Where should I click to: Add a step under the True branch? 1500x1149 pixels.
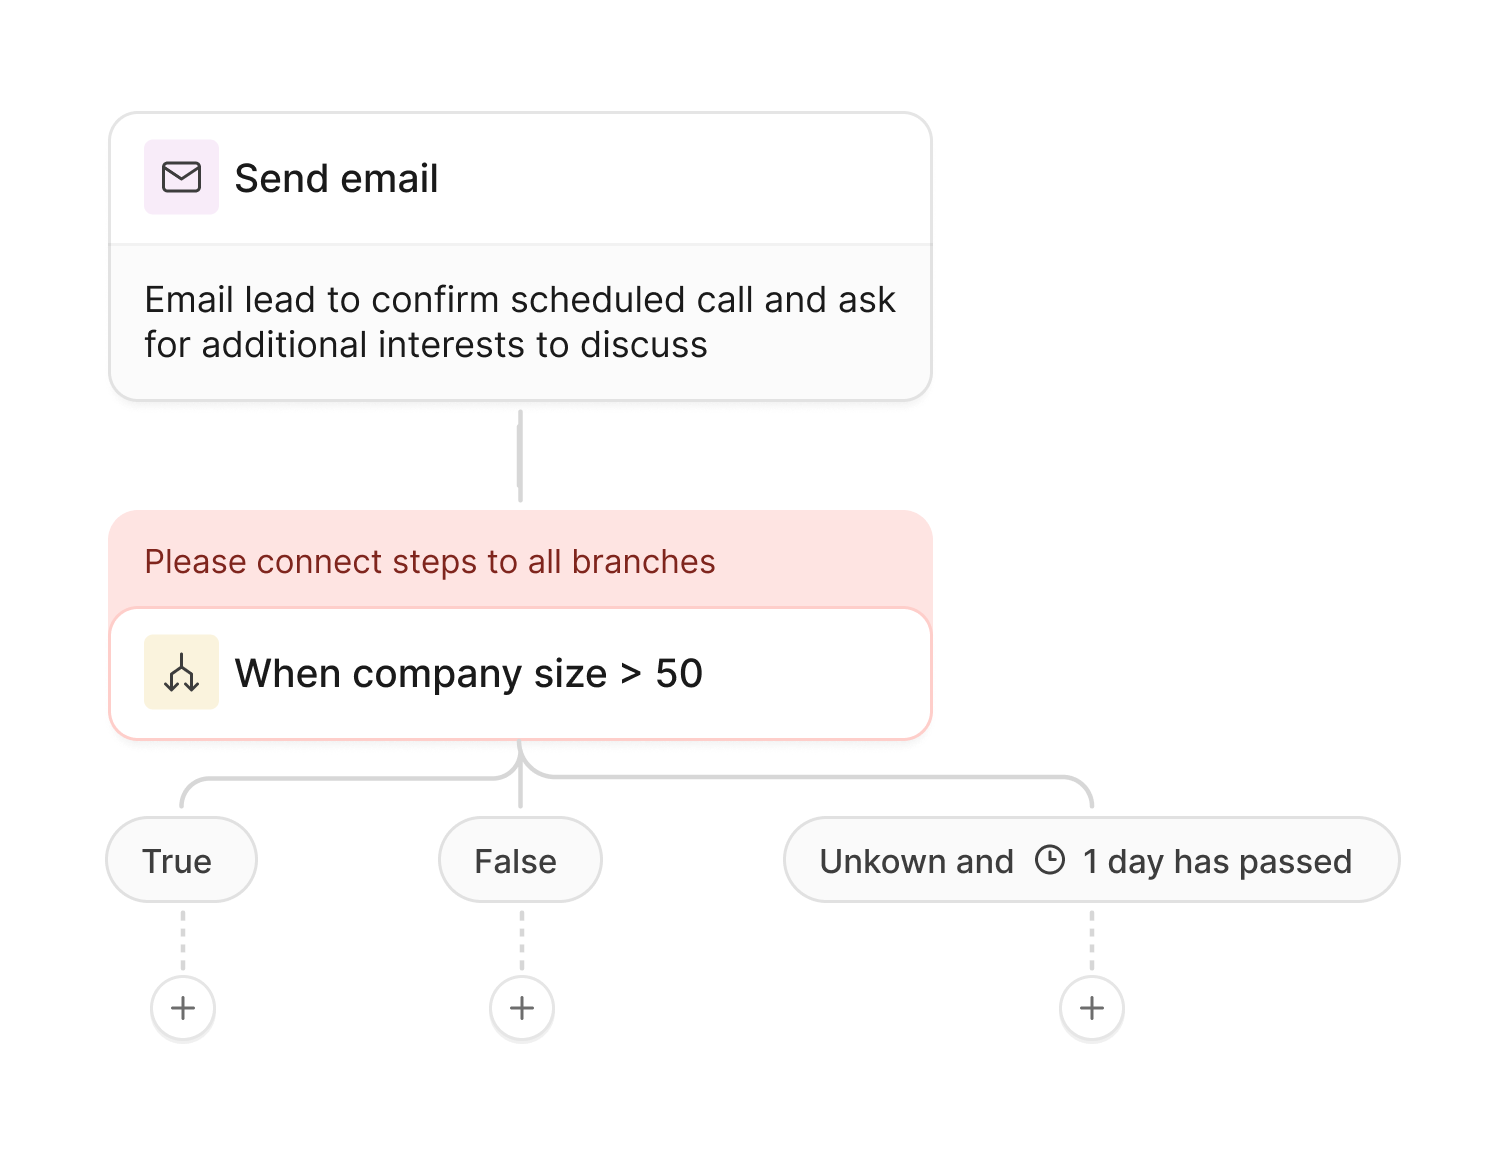coord(183,1008)
